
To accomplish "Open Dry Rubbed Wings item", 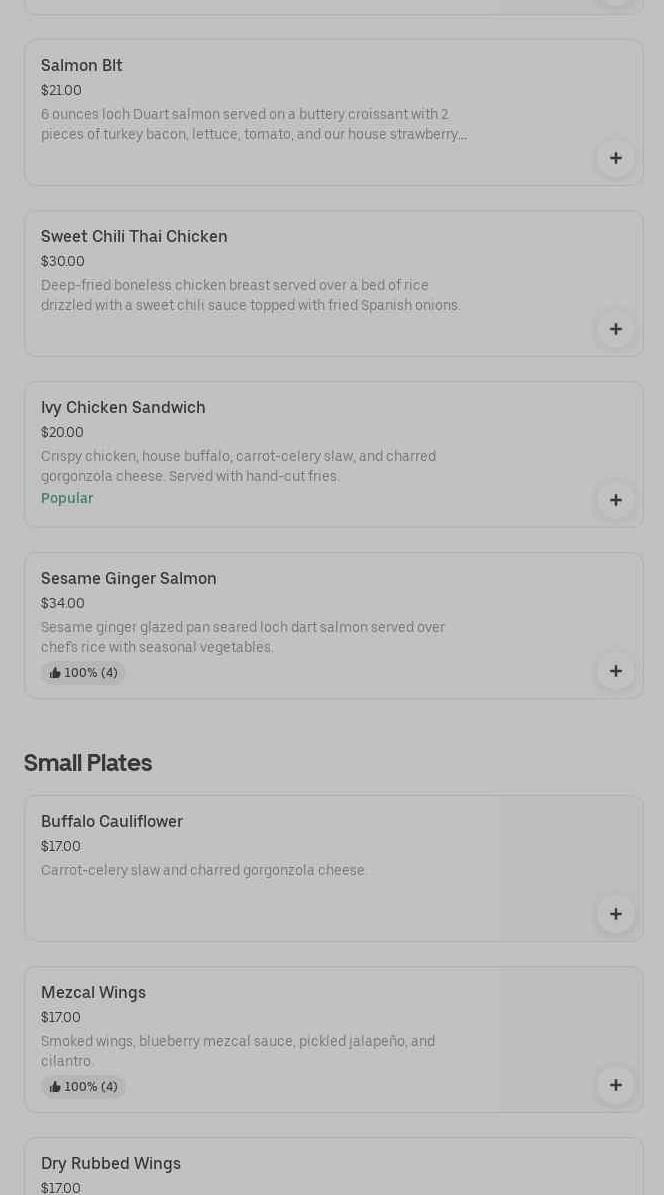I will click(x=111, y=1164).
